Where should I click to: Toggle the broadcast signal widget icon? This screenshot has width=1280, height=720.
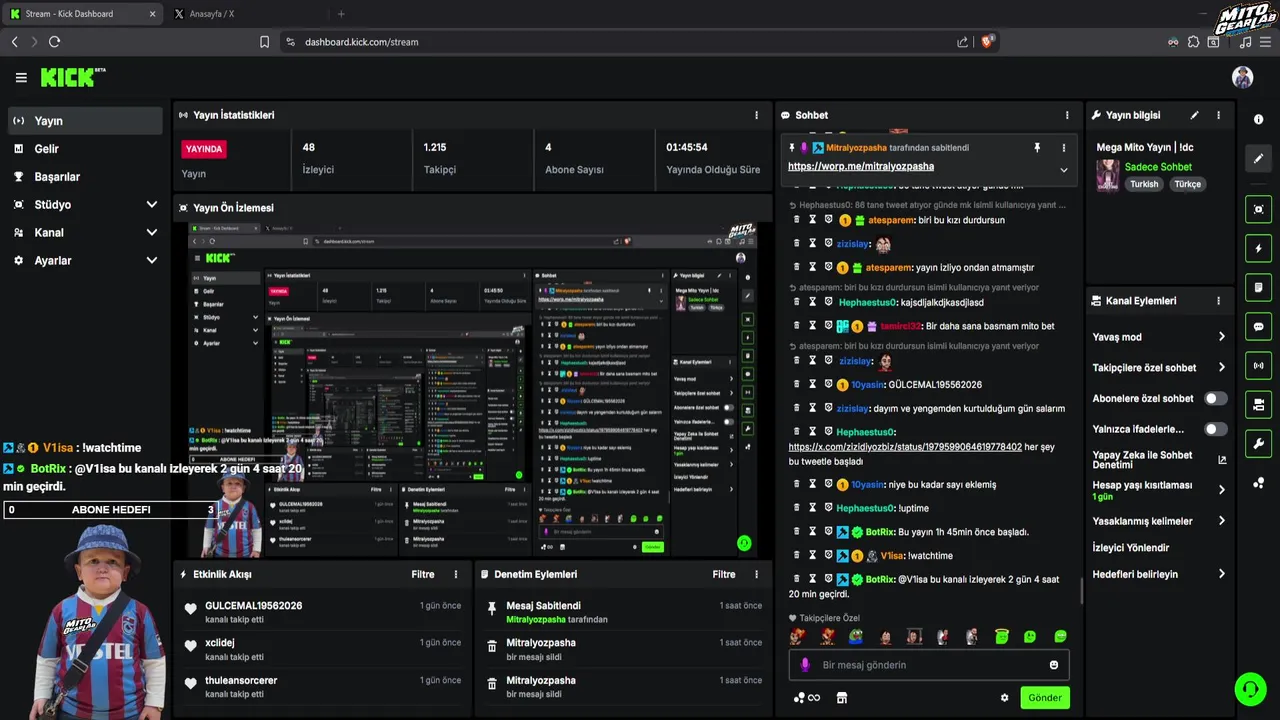(1258, 366)
